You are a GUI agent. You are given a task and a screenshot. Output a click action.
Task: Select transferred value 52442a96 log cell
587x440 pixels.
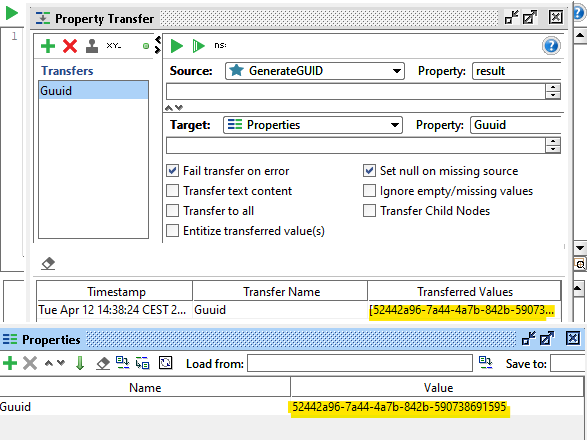(x=465, y=310)
